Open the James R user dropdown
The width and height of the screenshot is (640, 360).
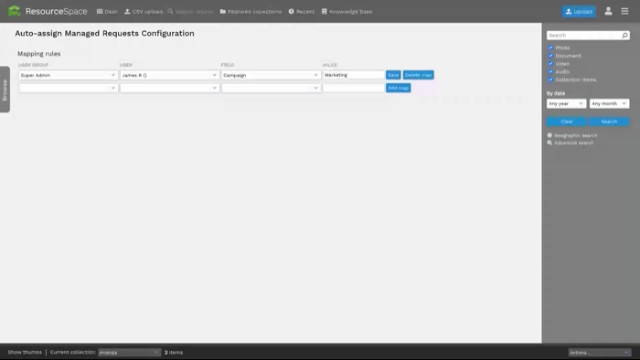coord(169,75)
